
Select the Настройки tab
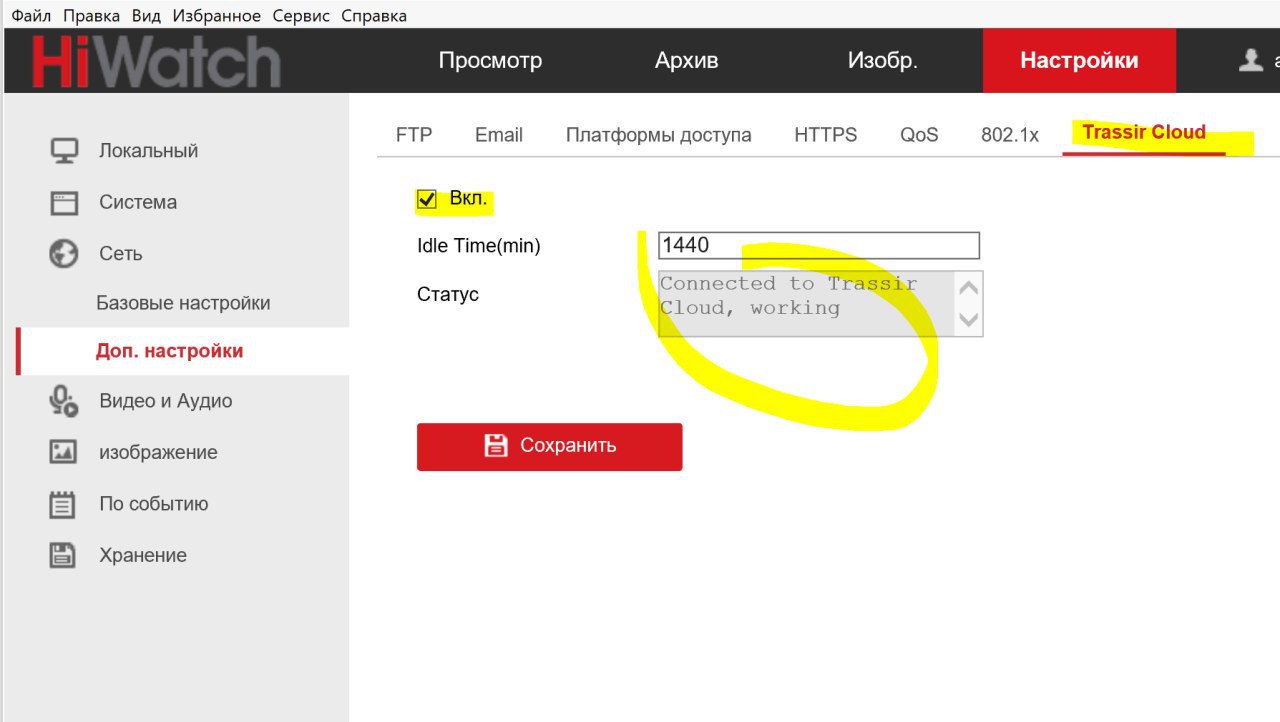tap(1079, 61)
